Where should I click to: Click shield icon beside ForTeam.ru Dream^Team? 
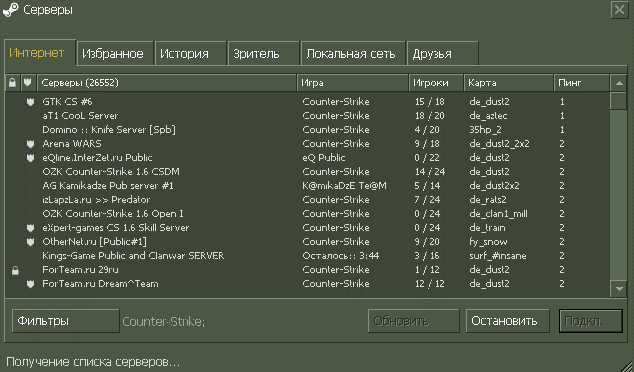click(30, 284)
